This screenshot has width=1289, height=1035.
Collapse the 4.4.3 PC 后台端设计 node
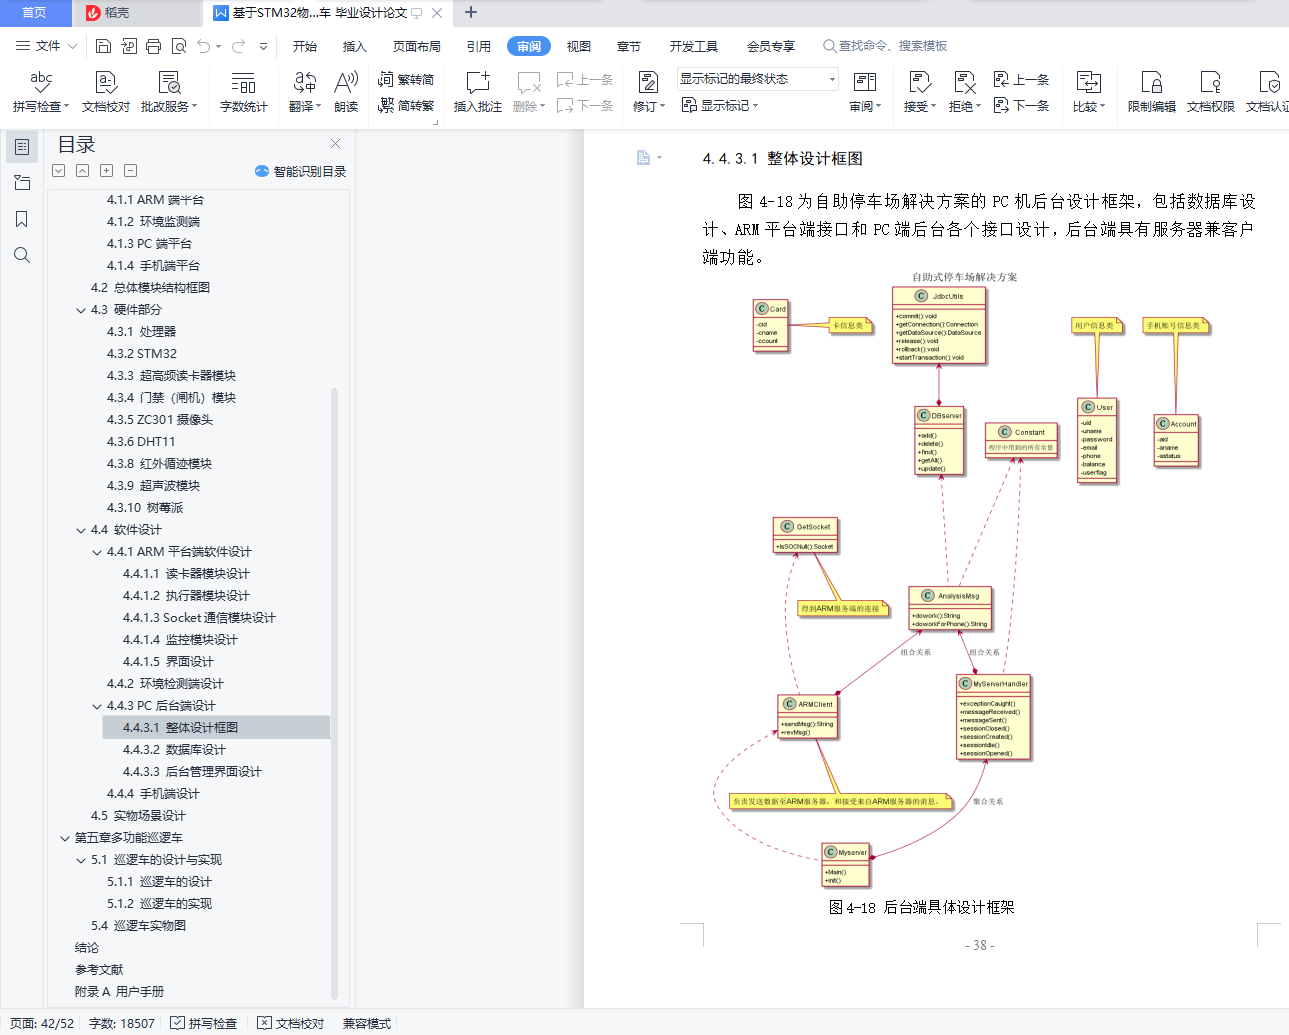[97, 706]
